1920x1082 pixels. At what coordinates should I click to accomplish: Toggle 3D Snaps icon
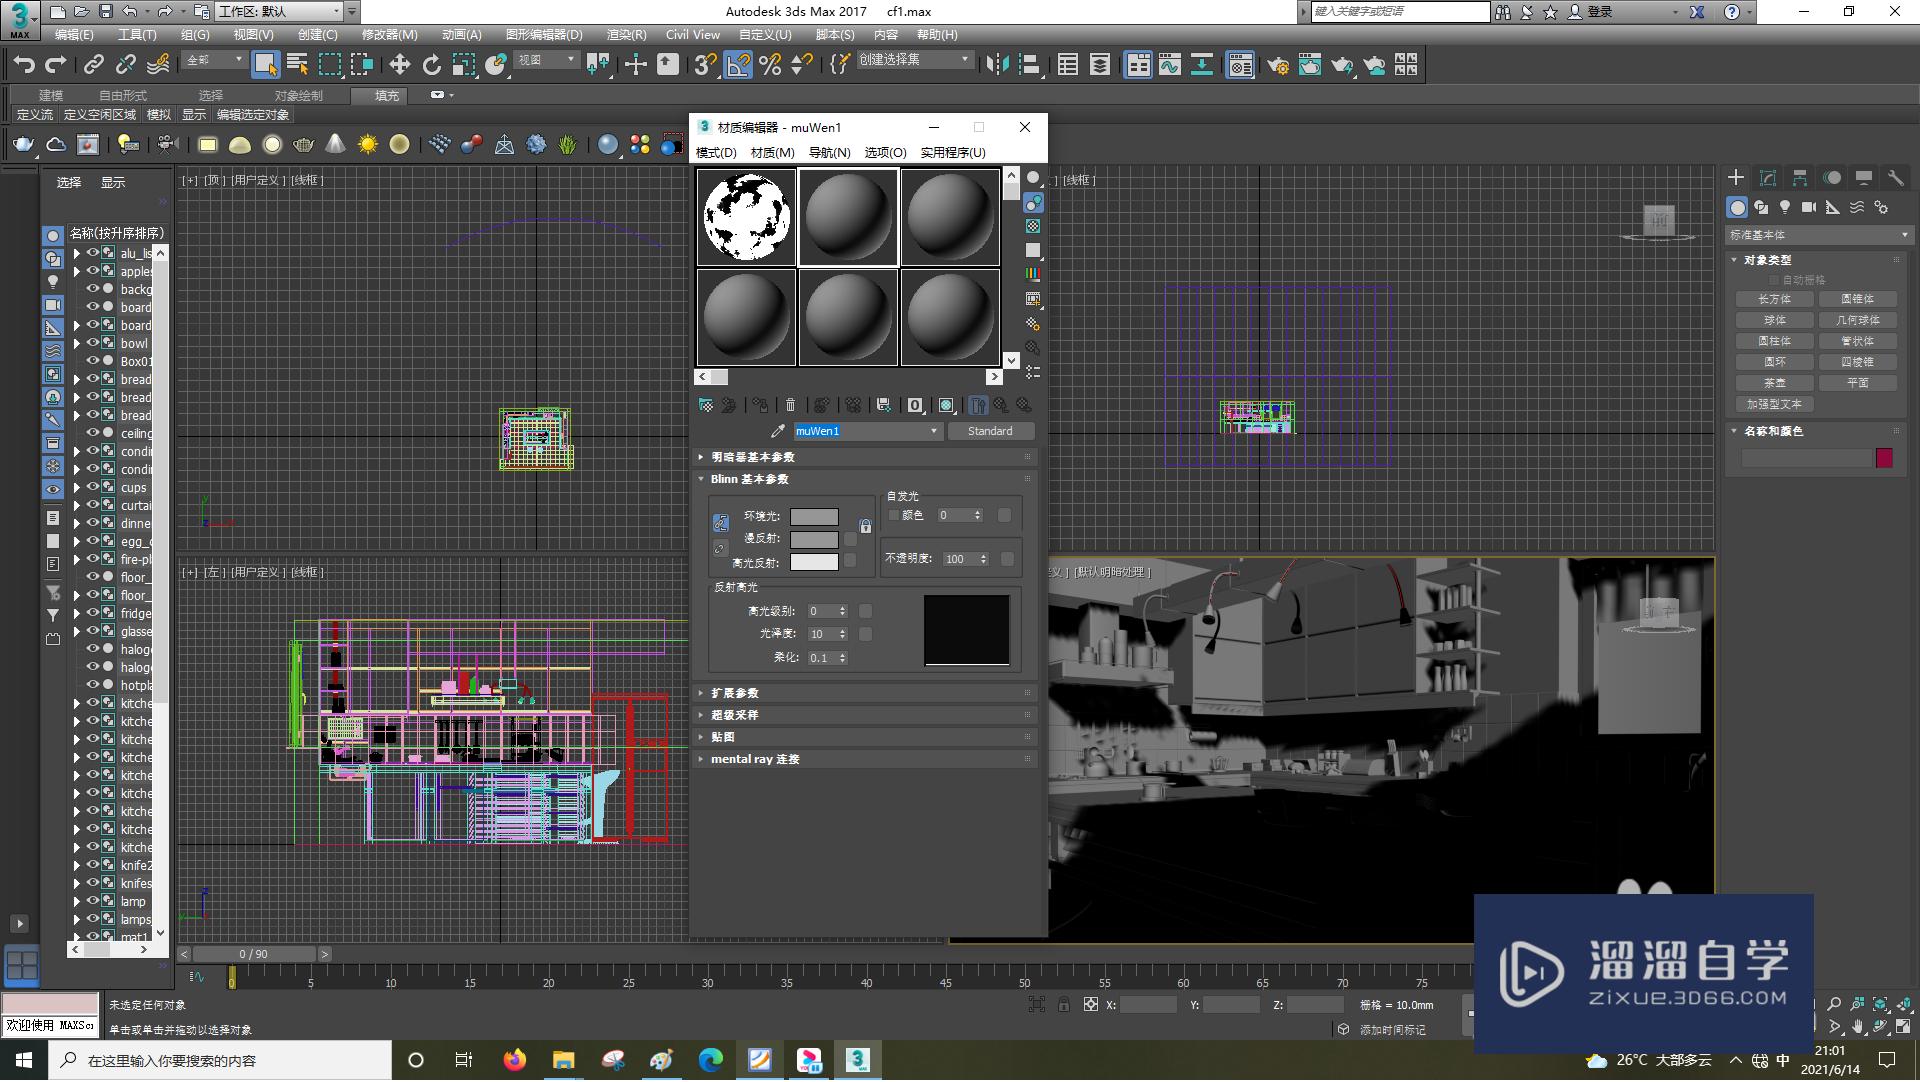pyautogui.click(x=705, y=65)
